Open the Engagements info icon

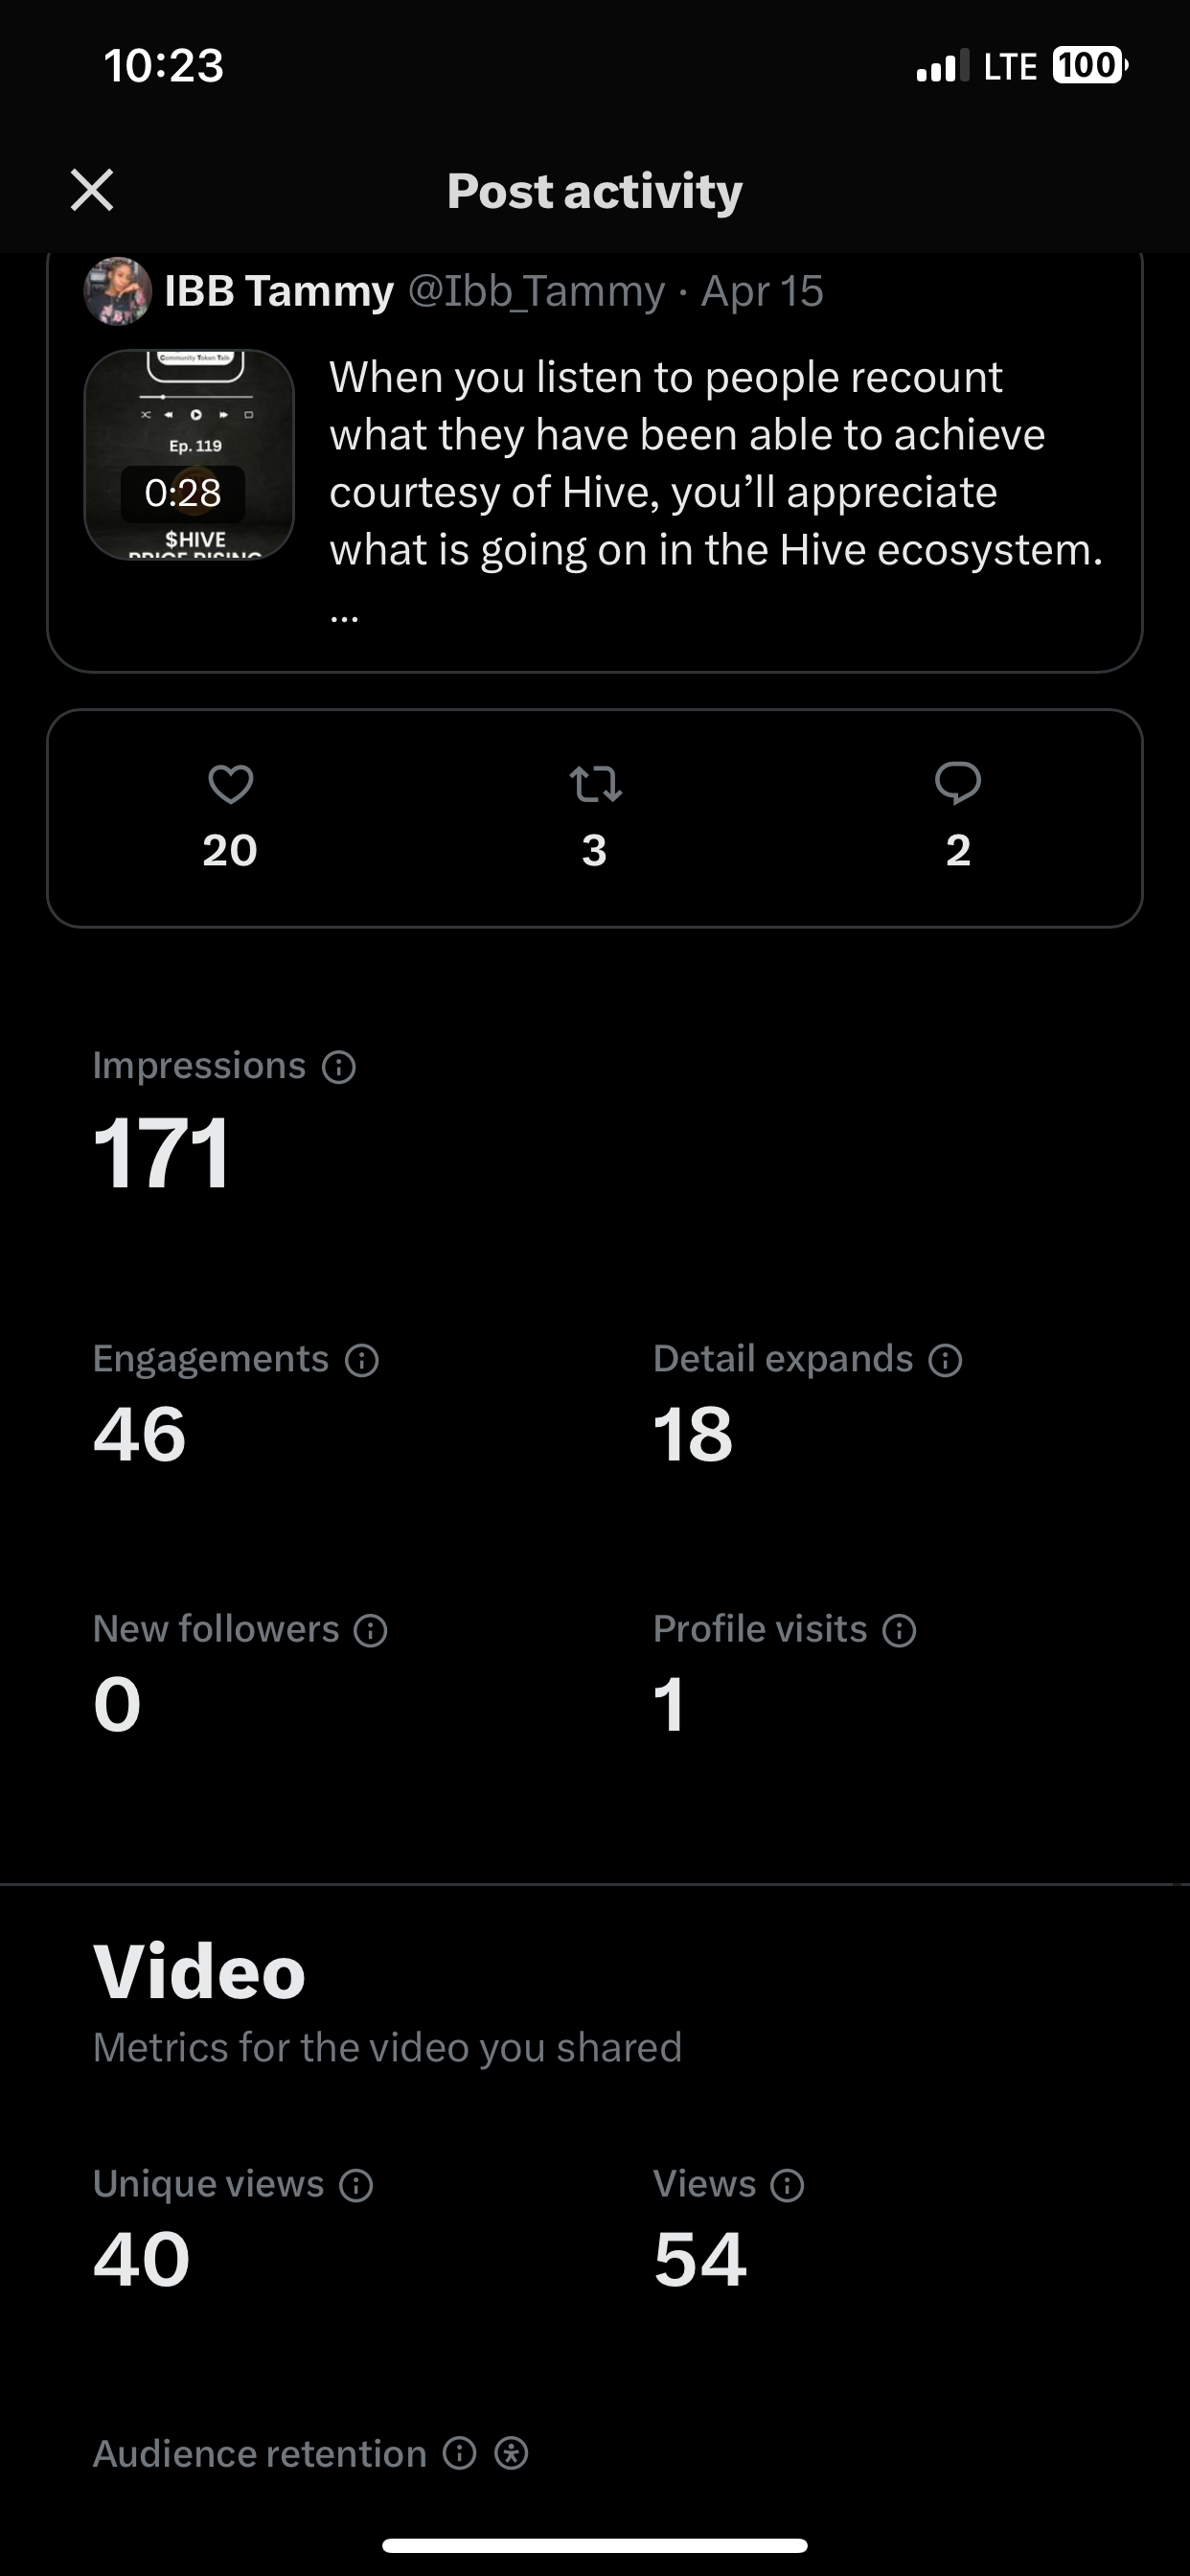pyautogui.click(x=361, y=1360)
